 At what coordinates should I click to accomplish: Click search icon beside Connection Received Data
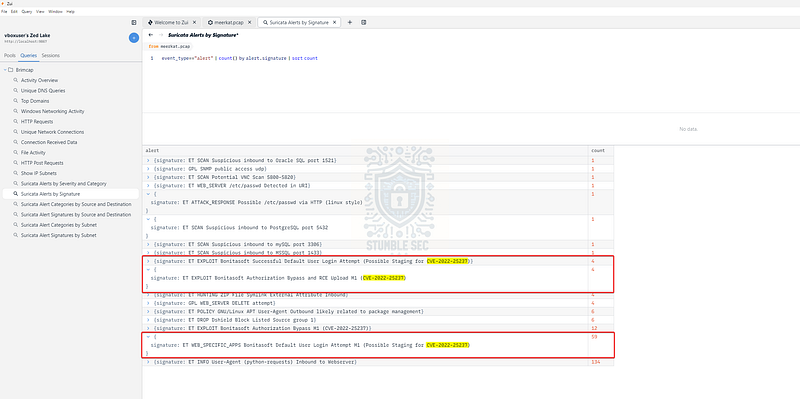16,142
